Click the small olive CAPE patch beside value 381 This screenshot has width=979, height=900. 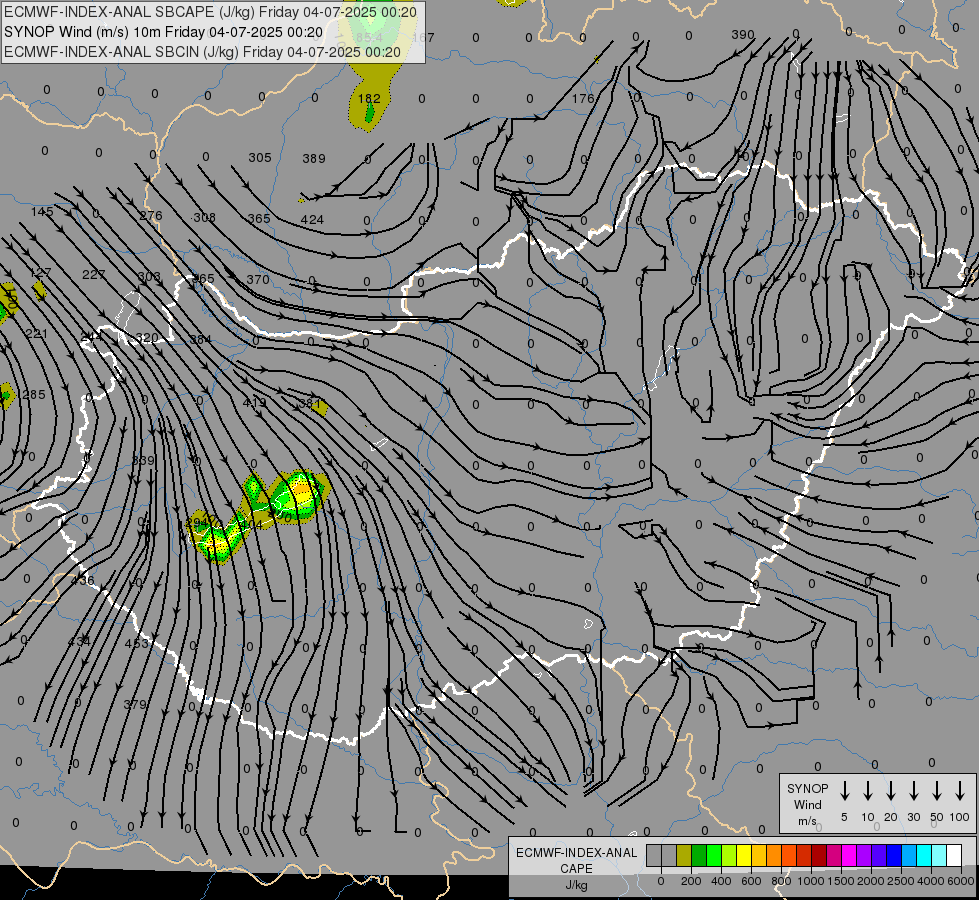pos(320,408)
